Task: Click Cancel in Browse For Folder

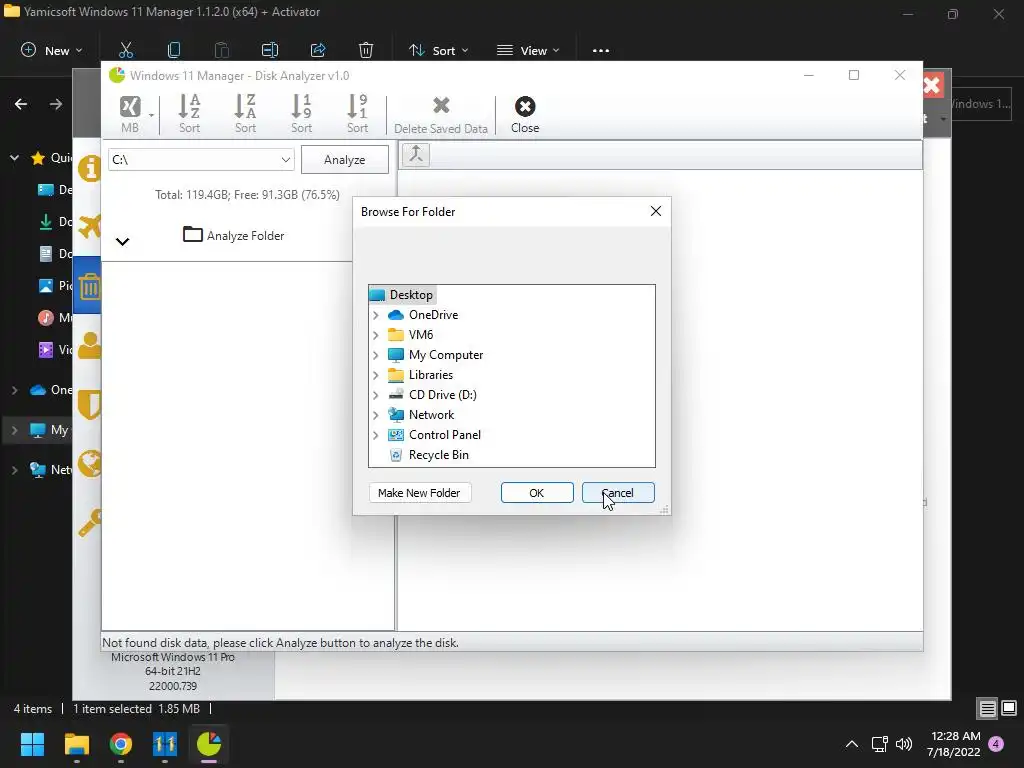Action: [x=618, y=492]
